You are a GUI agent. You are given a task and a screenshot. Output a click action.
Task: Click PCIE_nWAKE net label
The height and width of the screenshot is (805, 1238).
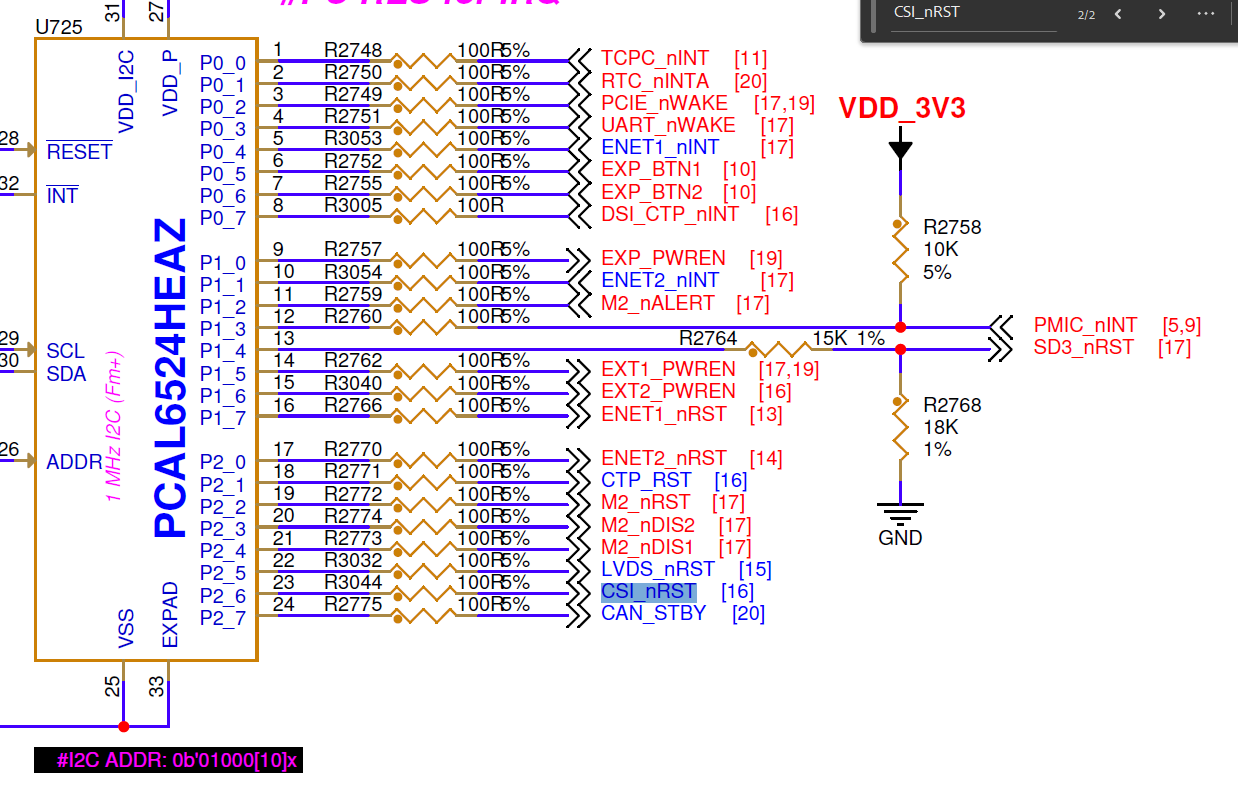click(664, 103)
